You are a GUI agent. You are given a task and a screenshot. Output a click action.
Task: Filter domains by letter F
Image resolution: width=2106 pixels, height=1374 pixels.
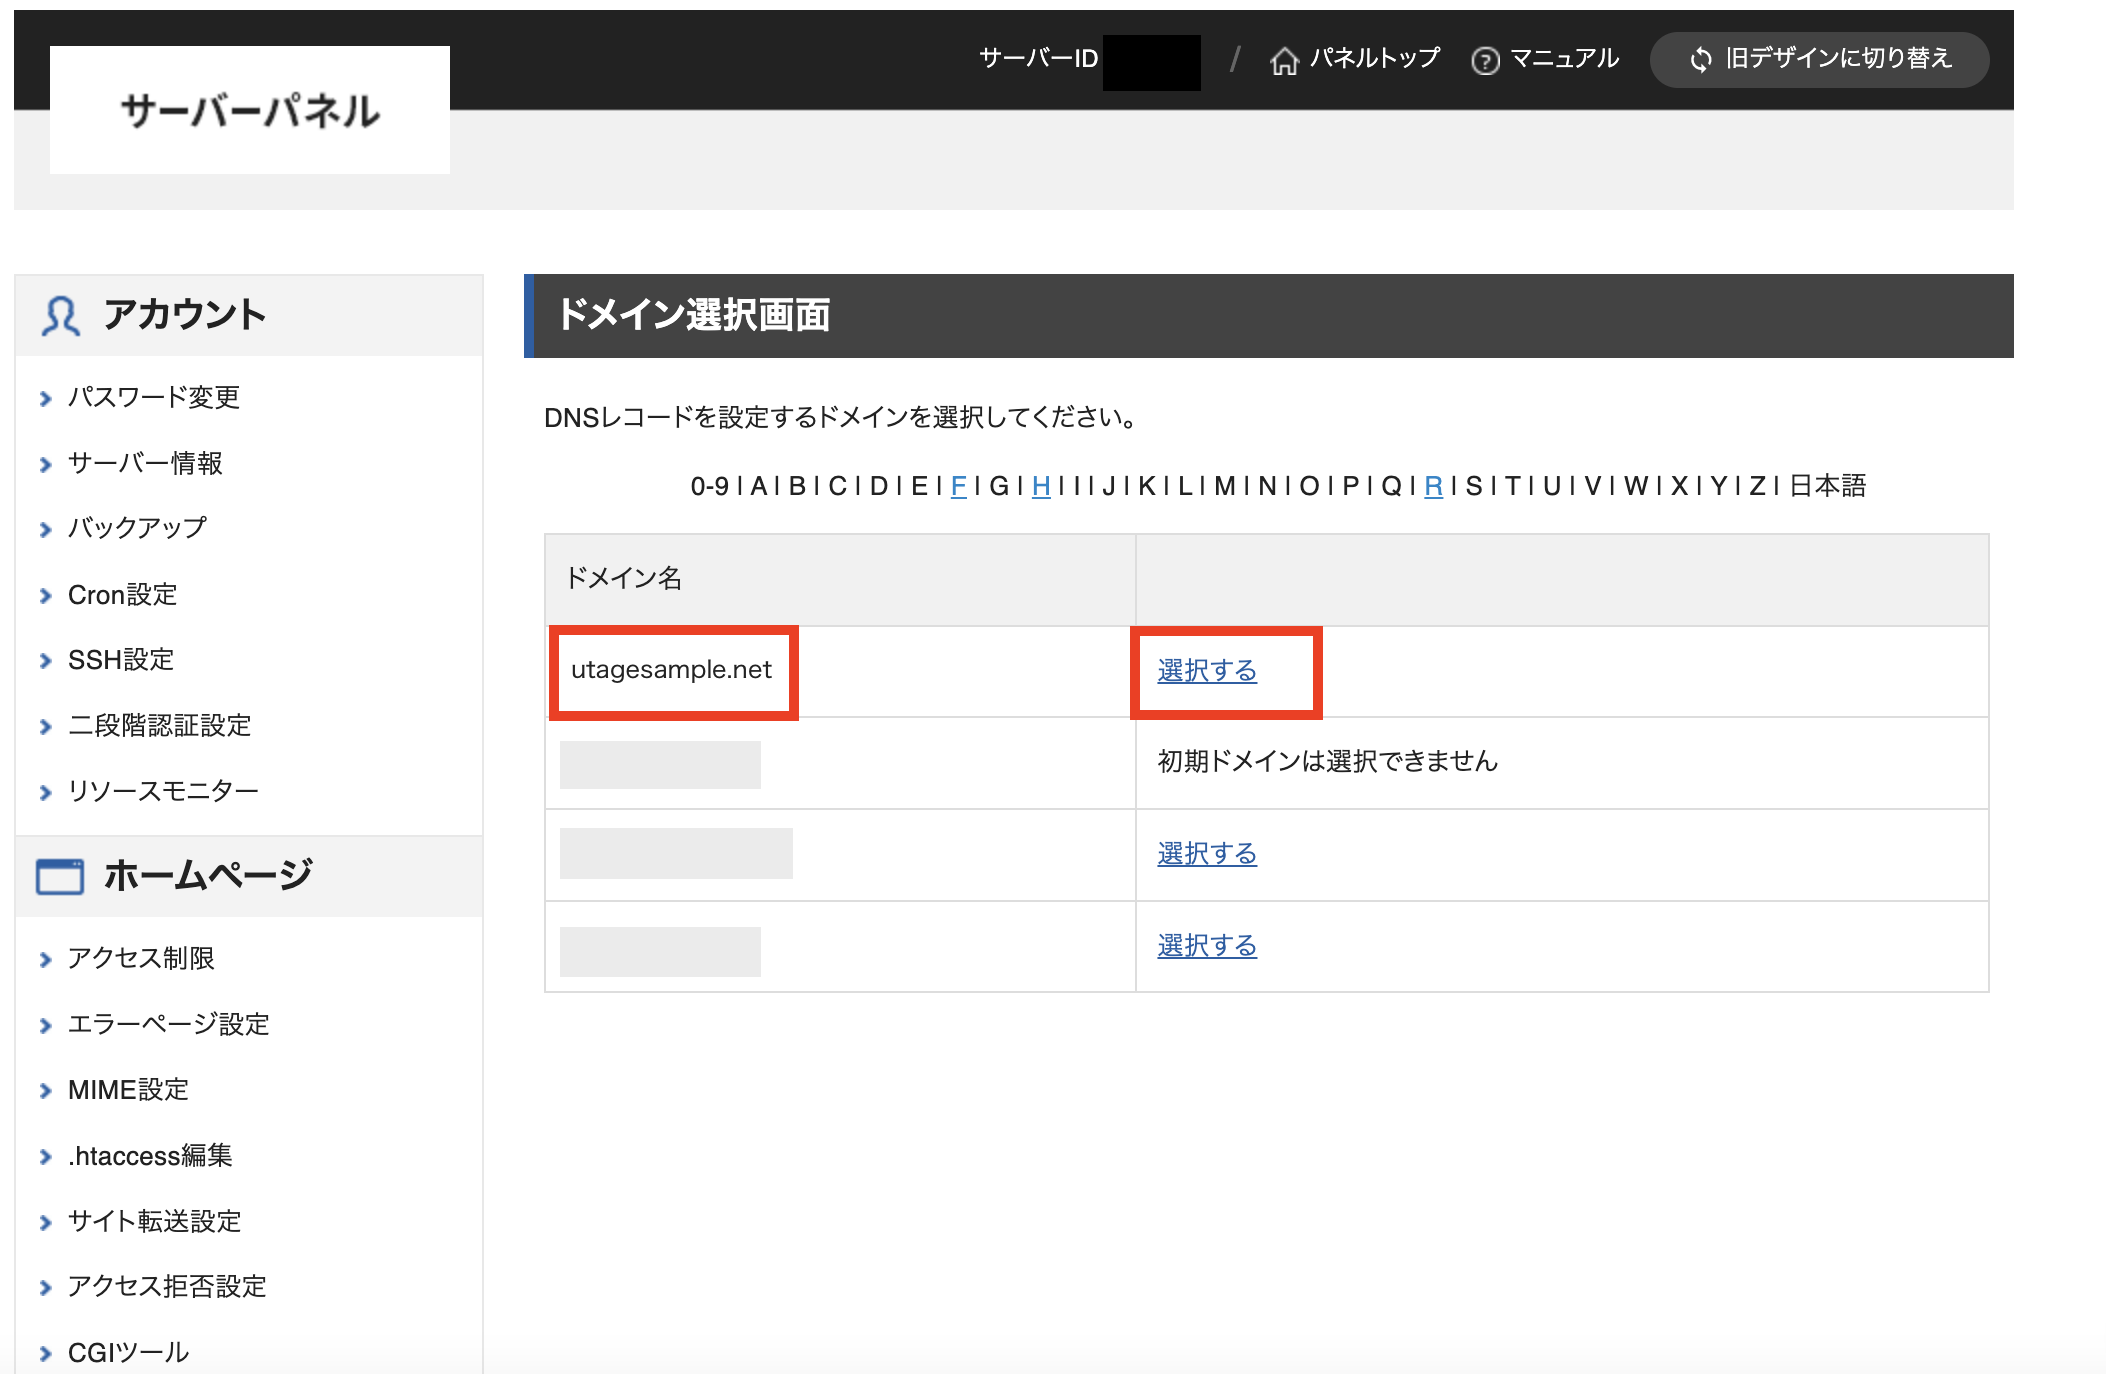[x=958, y=486]
